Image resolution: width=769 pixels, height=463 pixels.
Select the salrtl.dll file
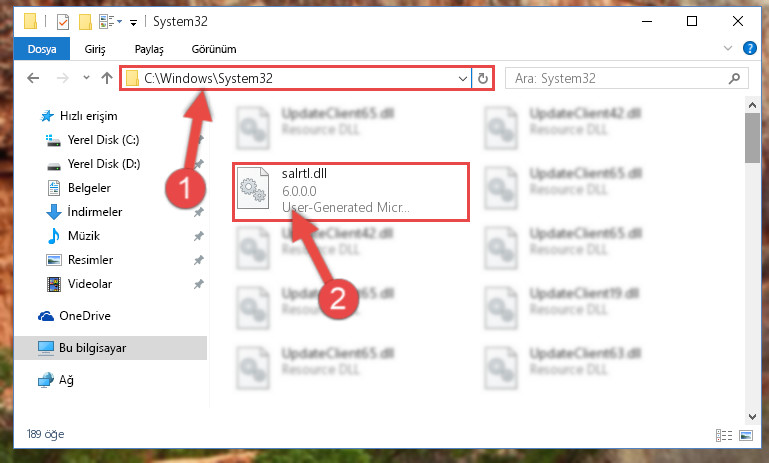(351, 192)
